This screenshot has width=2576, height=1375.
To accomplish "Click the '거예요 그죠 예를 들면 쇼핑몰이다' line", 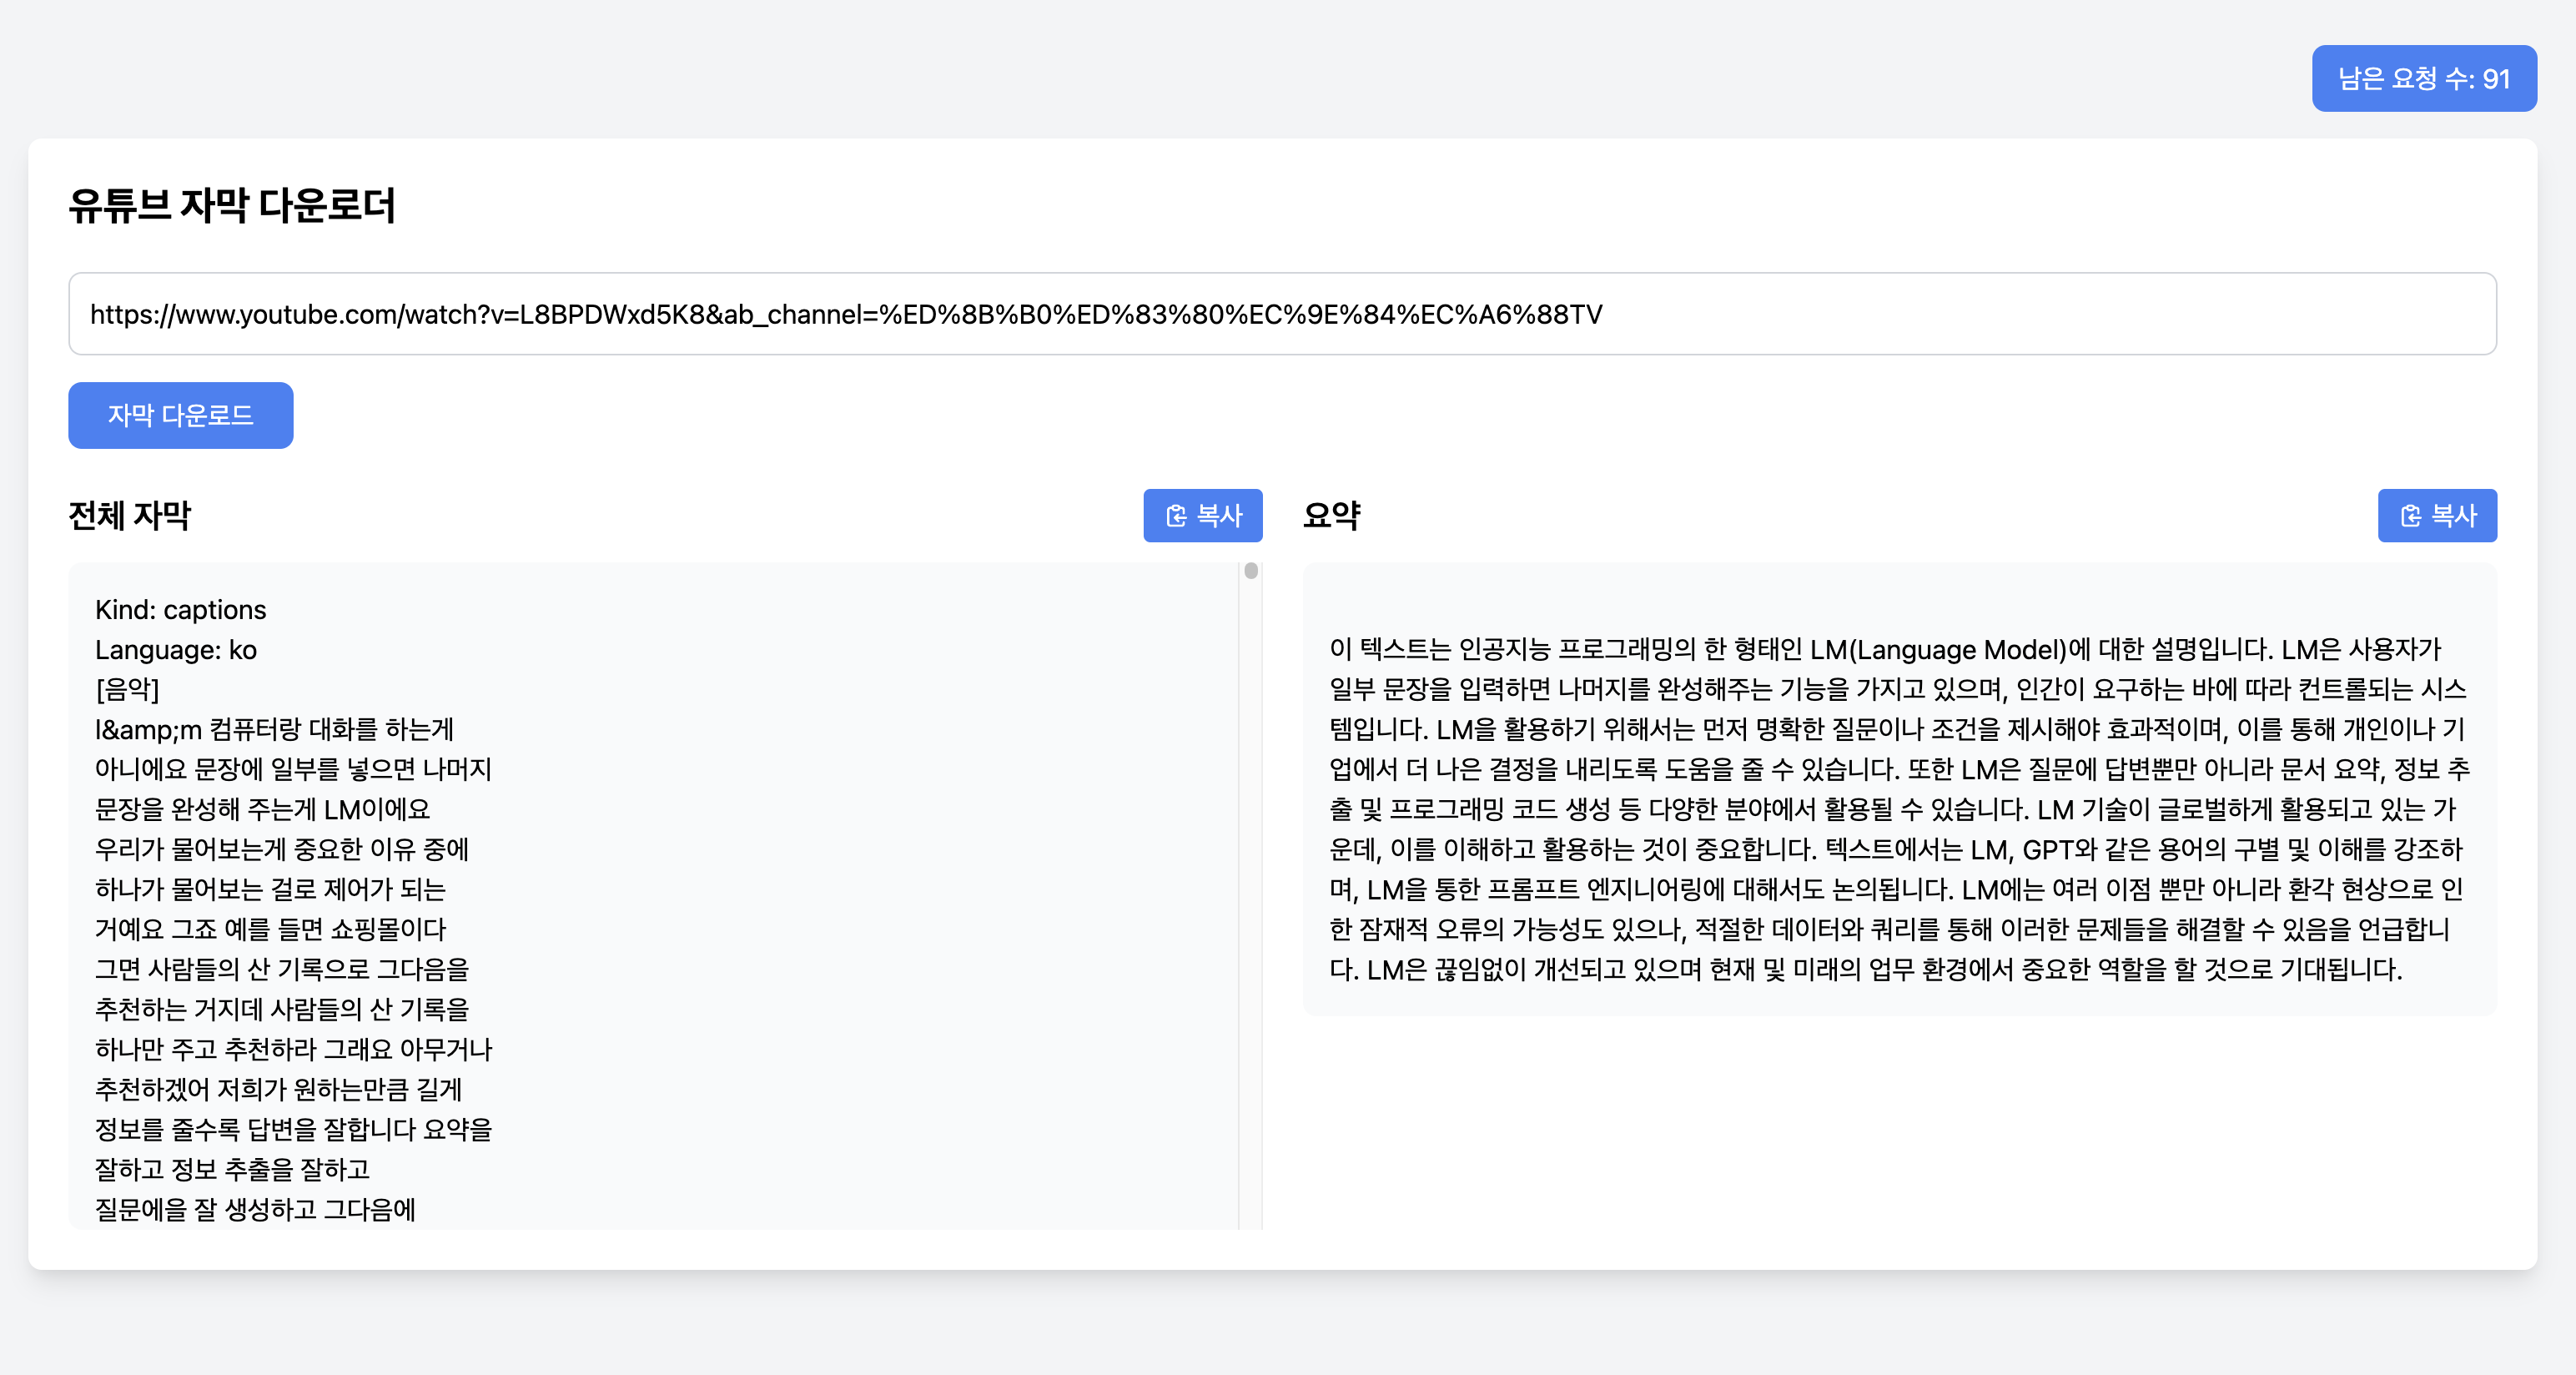I will coord(270,930).
